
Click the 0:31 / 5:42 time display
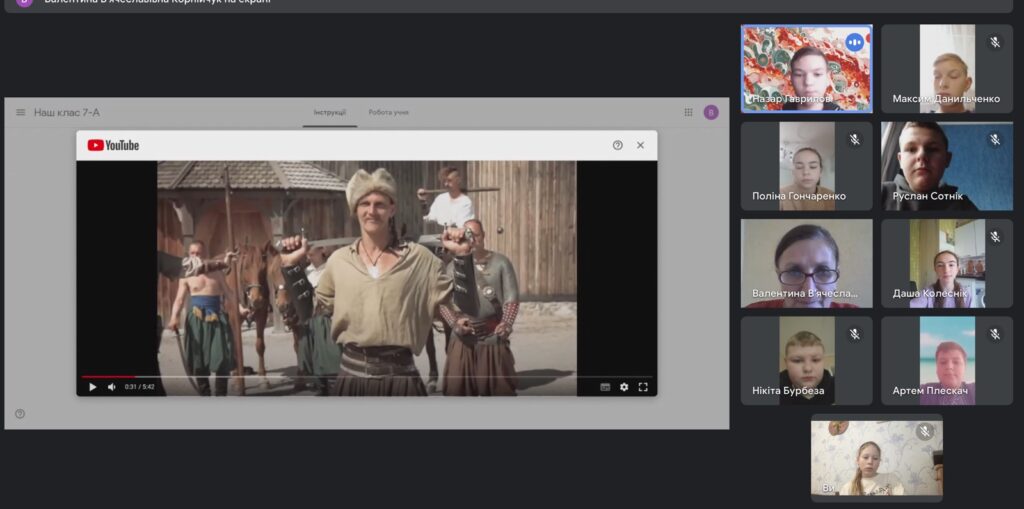(x=140, y=387)
